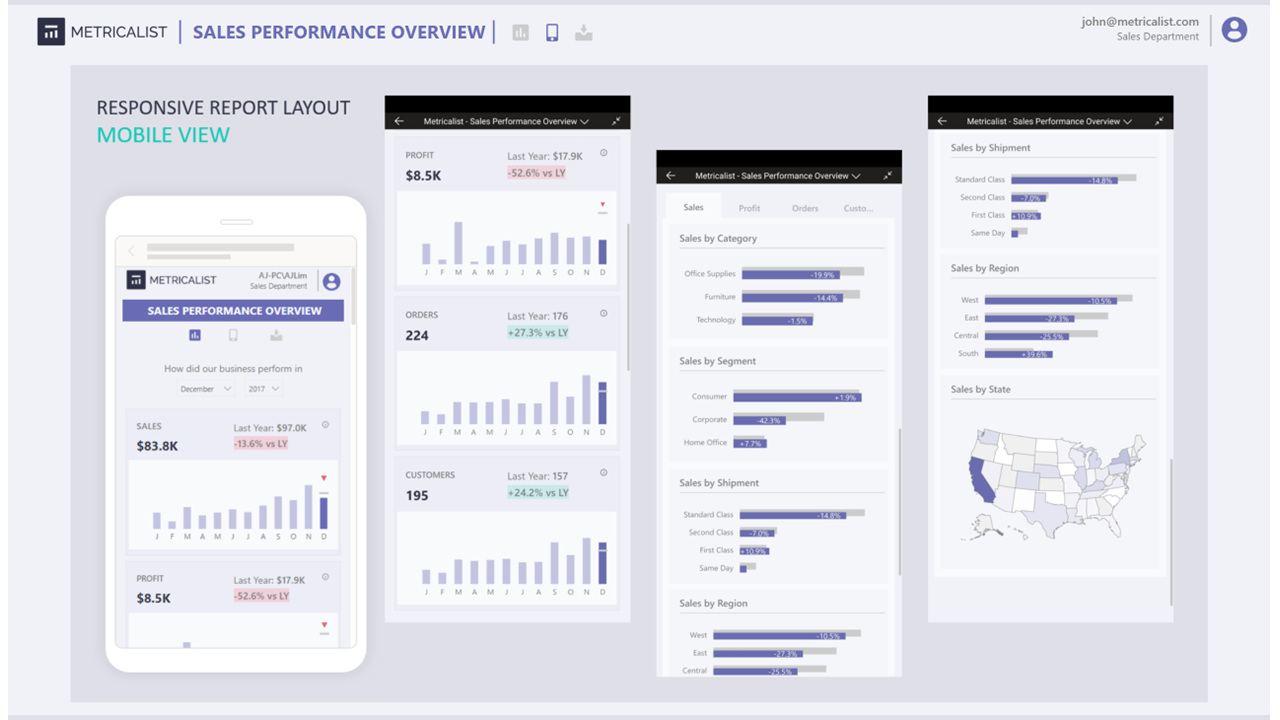The width and height of the screenshot is (1280, 720).
Task: Open the 2017 year dropdown
Action: click(x=264, y=388)
